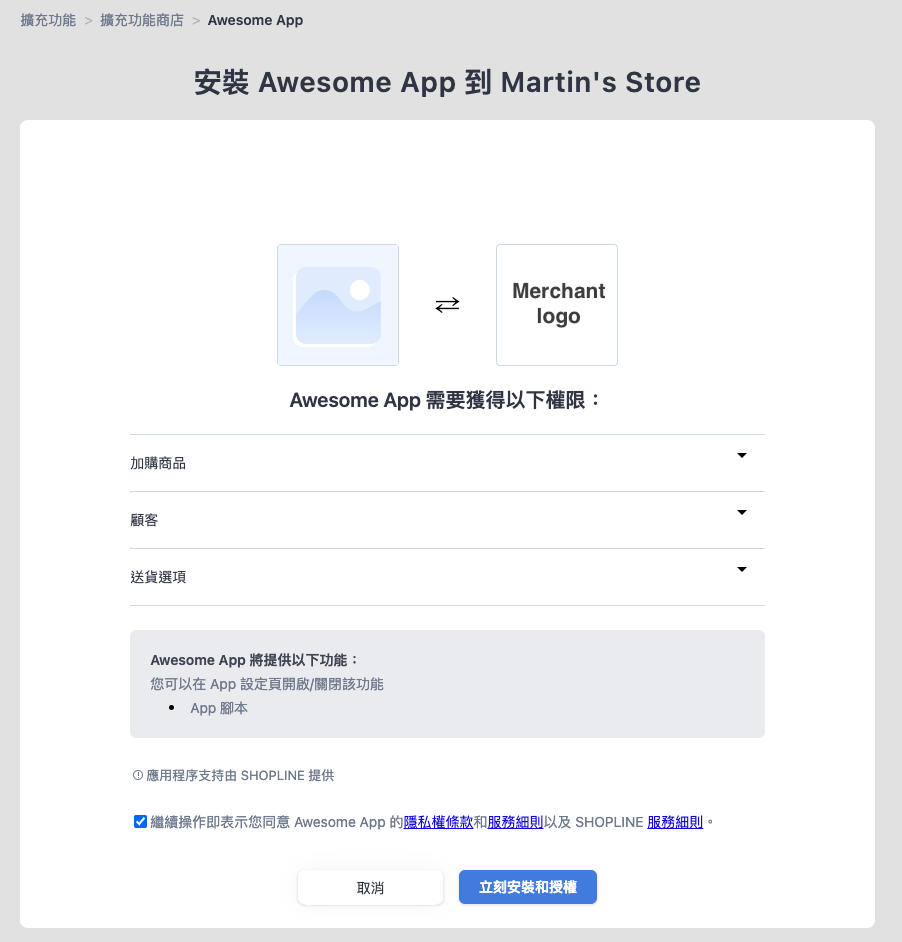Screen dimensions: 902x942
Task: Click 立刻安裝和授權 button
Action: pyautogui.click(x=528, y=887)
